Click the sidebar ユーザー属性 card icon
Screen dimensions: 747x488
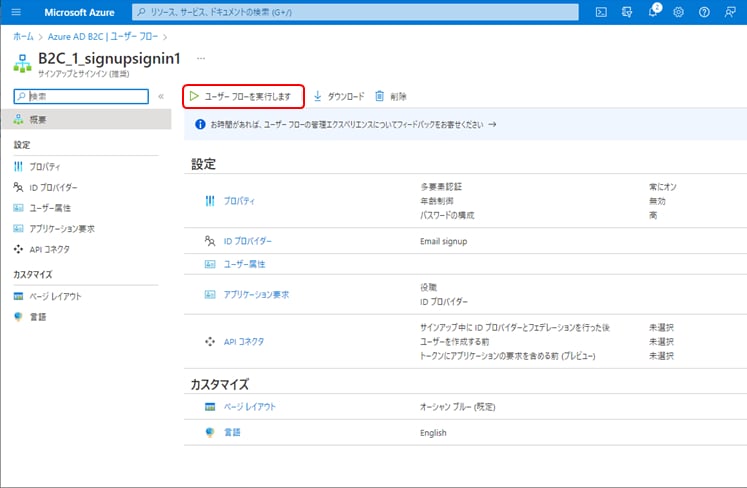(x=18, y=208)
